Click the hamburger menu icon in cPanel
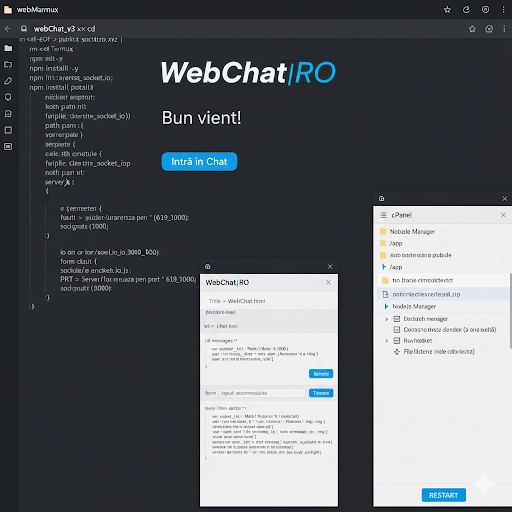 383,215
